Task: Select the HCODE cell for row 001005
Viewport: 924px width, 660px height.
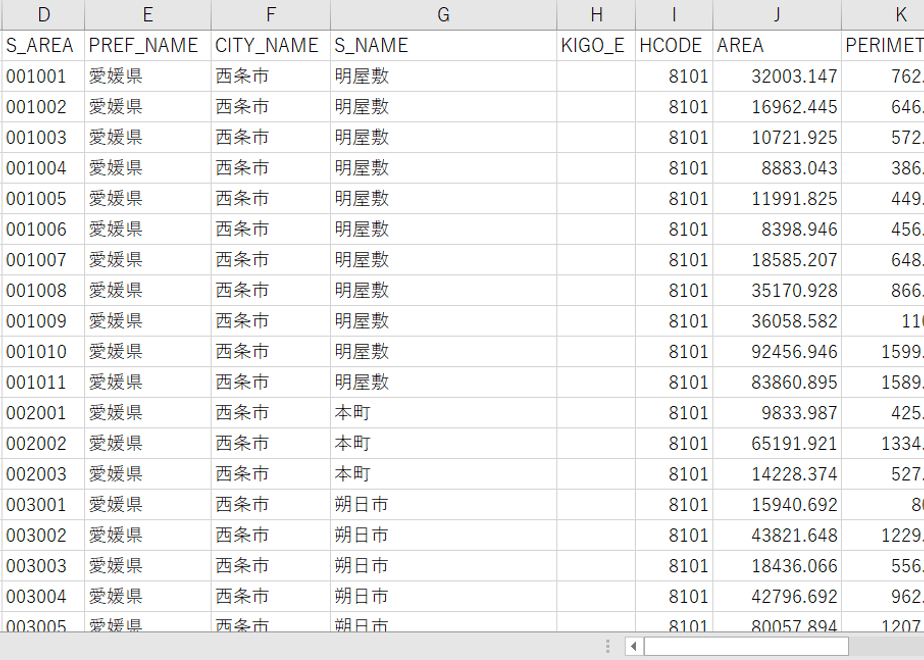Action: point(674,199)
